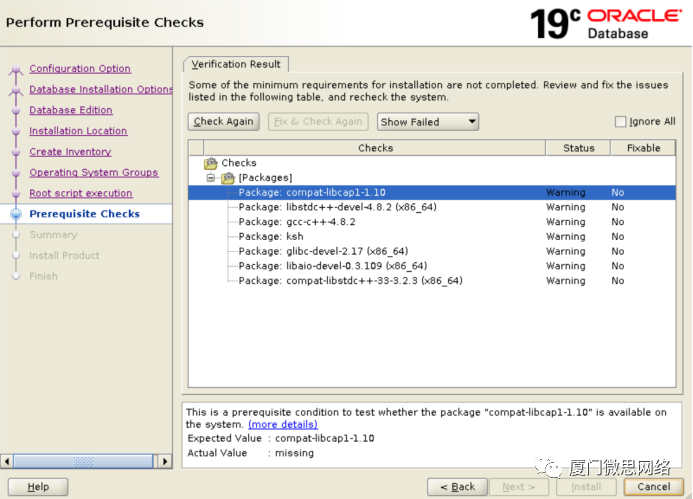Click the [Packages] folder icon
693x499 pixels.
click(x=228, y=178)
